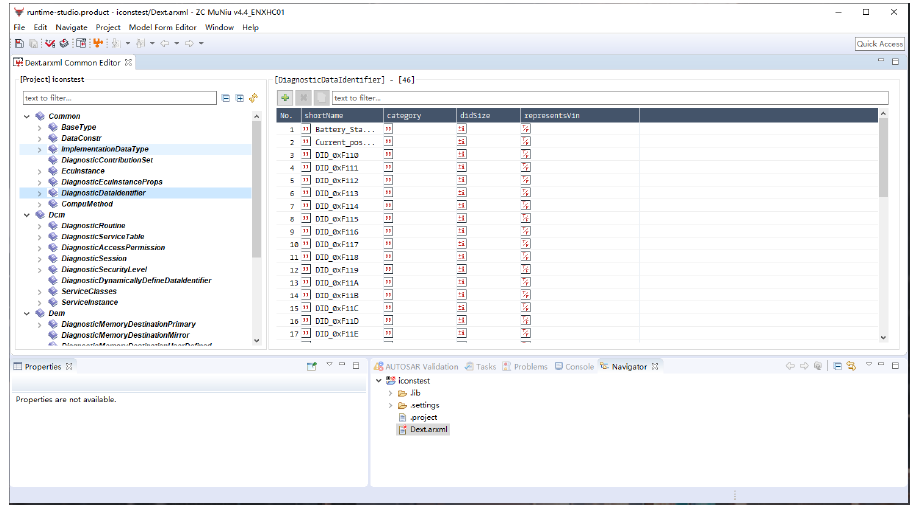This screenshot has height=508, width=917.
Task: Expand the DiagnosticRoutine tree node
Action: [40, 226]
